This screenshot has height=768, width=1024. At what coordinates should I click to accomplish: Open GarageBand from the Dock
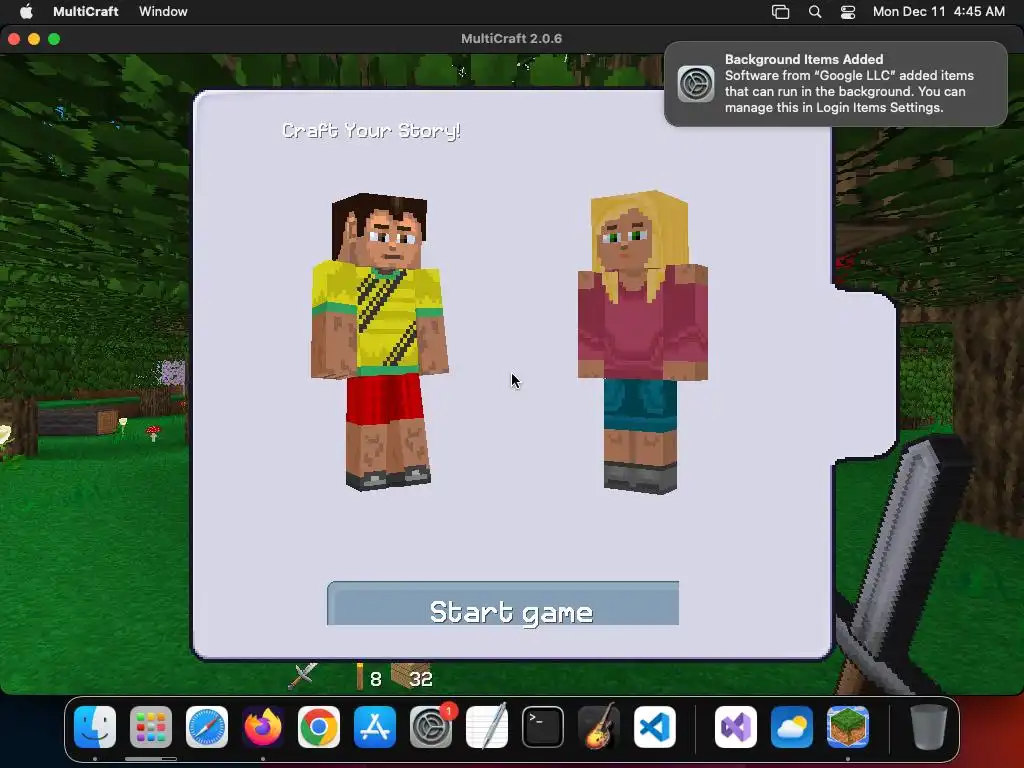point(599,727)
